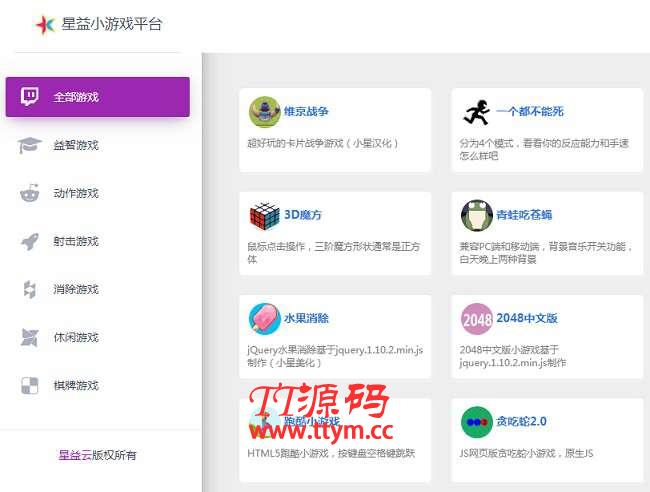650x492 pixels.
Task: Open the 2048中文版 game title
Action: 527,318
